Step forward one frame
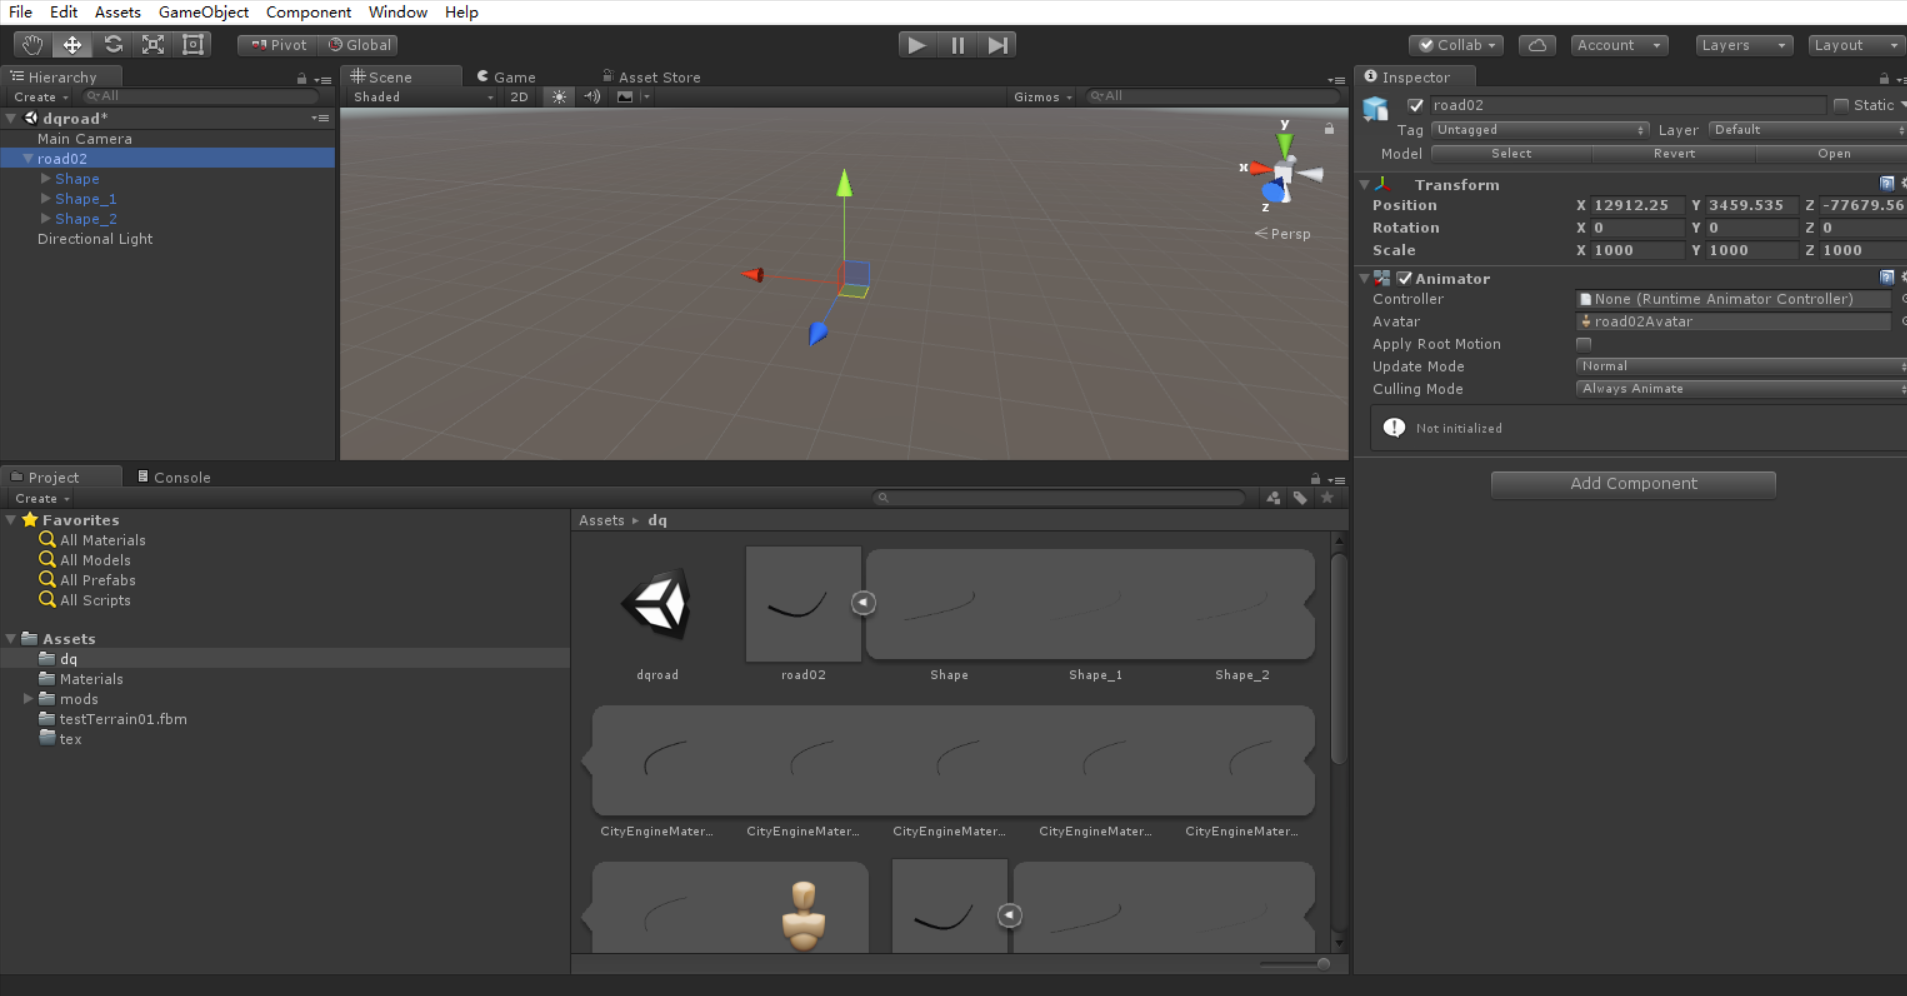Image resolution: width=1907 pixels, height=996 pixels. click(997, 45)
